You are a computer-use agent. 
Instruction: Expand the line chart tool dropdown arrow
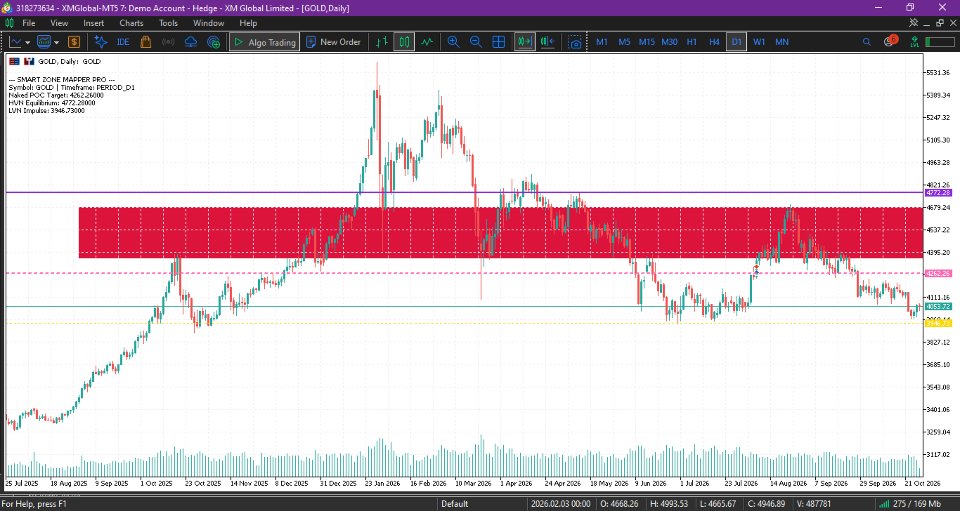point(28,42)
